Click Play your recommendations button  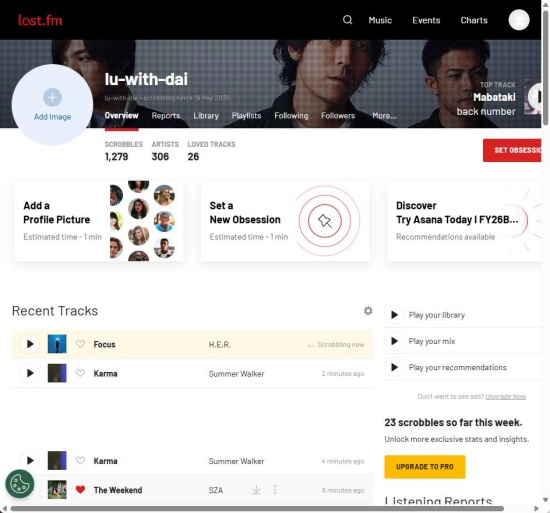(394, 367)
